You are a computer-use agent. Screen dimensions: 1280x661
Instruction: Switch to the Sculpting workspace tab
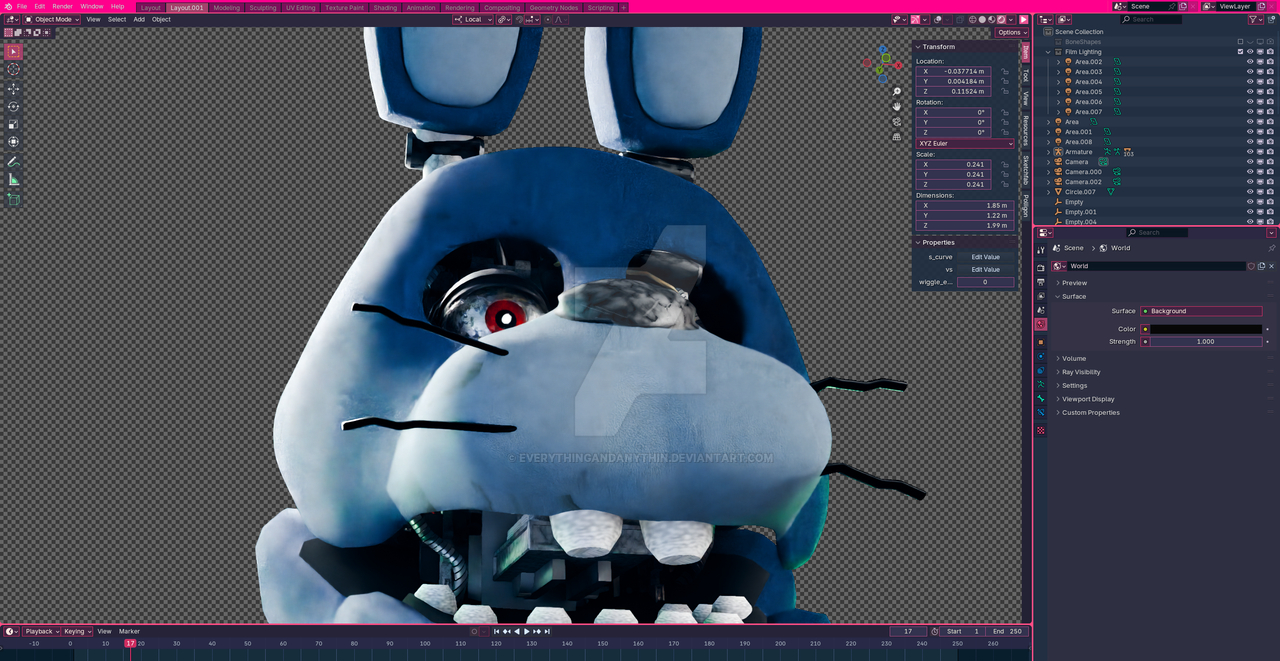pos(263,7)
